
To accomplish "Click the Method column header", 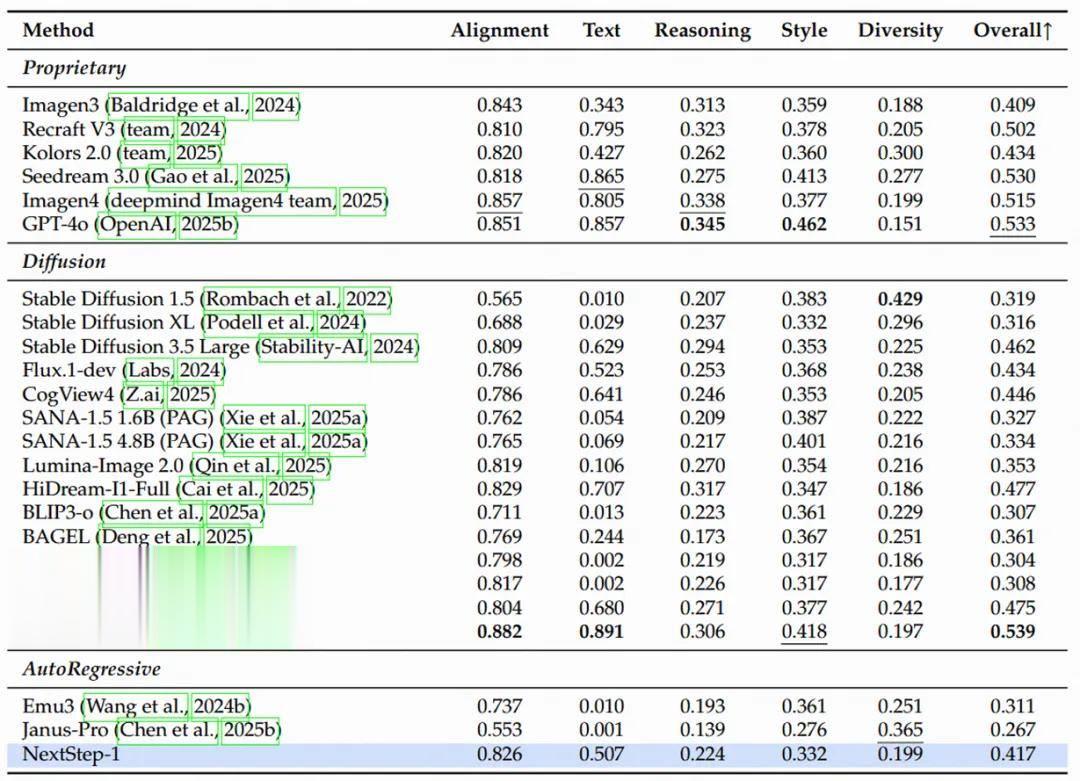I will pyautogui.click(x=58, y=30).
